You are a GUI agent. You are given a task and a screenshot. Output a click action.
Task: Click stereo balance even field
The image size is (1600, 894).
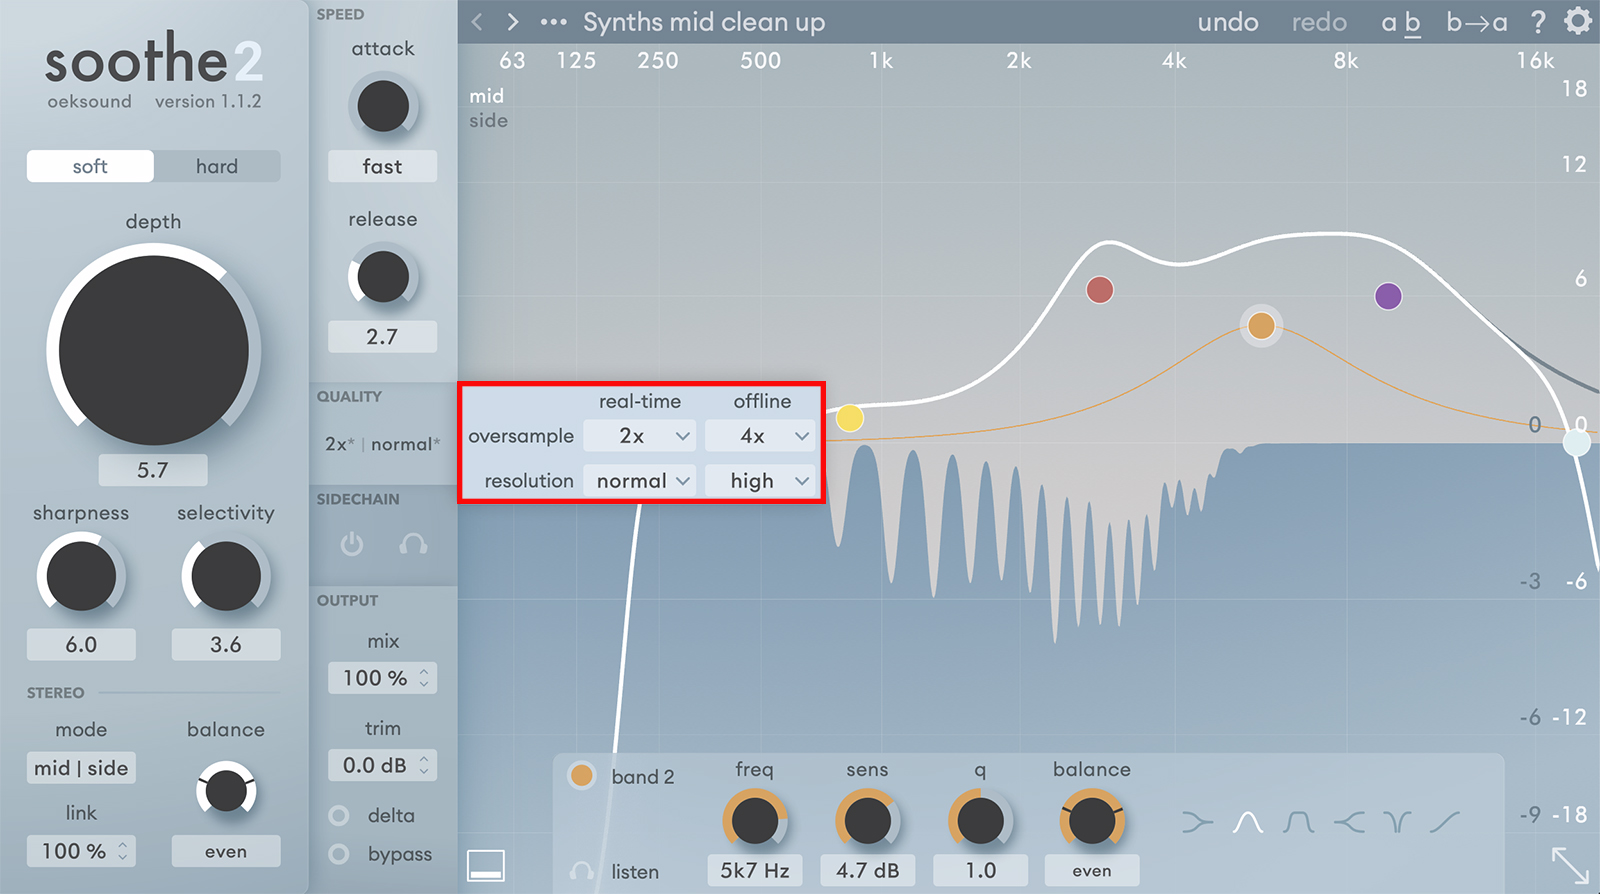226,851
